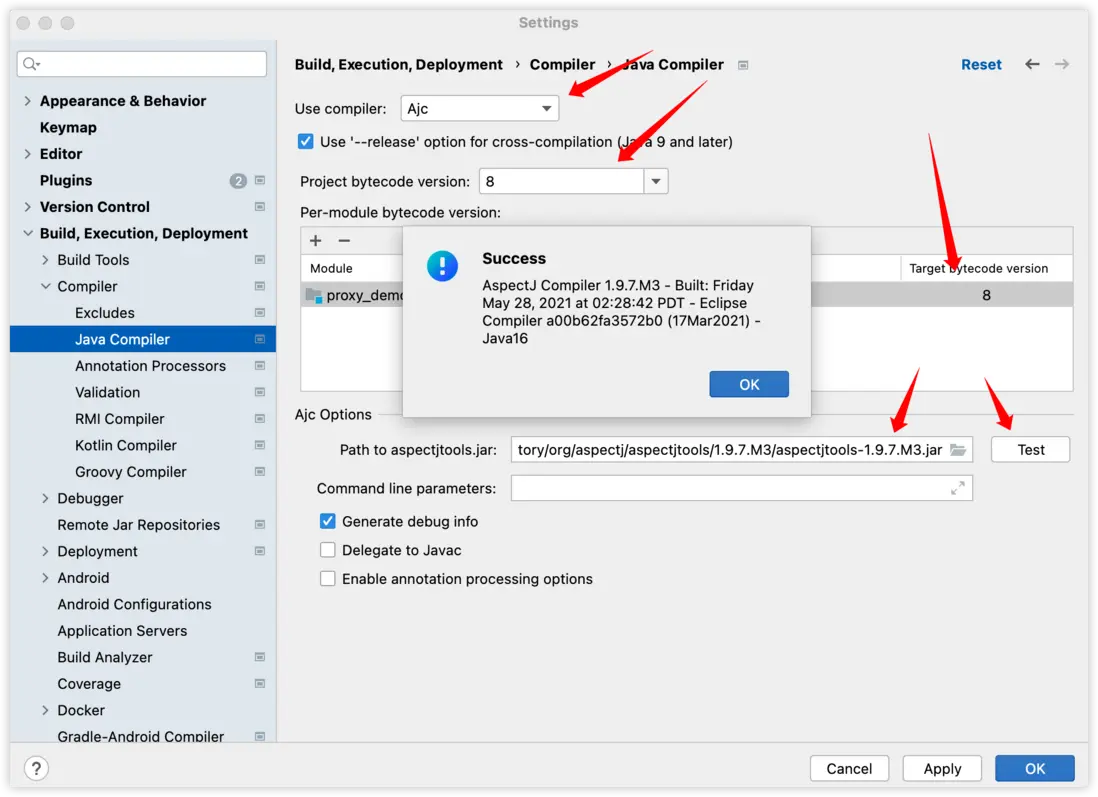Screen dimensions: 1098x797
Task: Enable annotation processing options checkbox
Action: [x=327, y=578]
